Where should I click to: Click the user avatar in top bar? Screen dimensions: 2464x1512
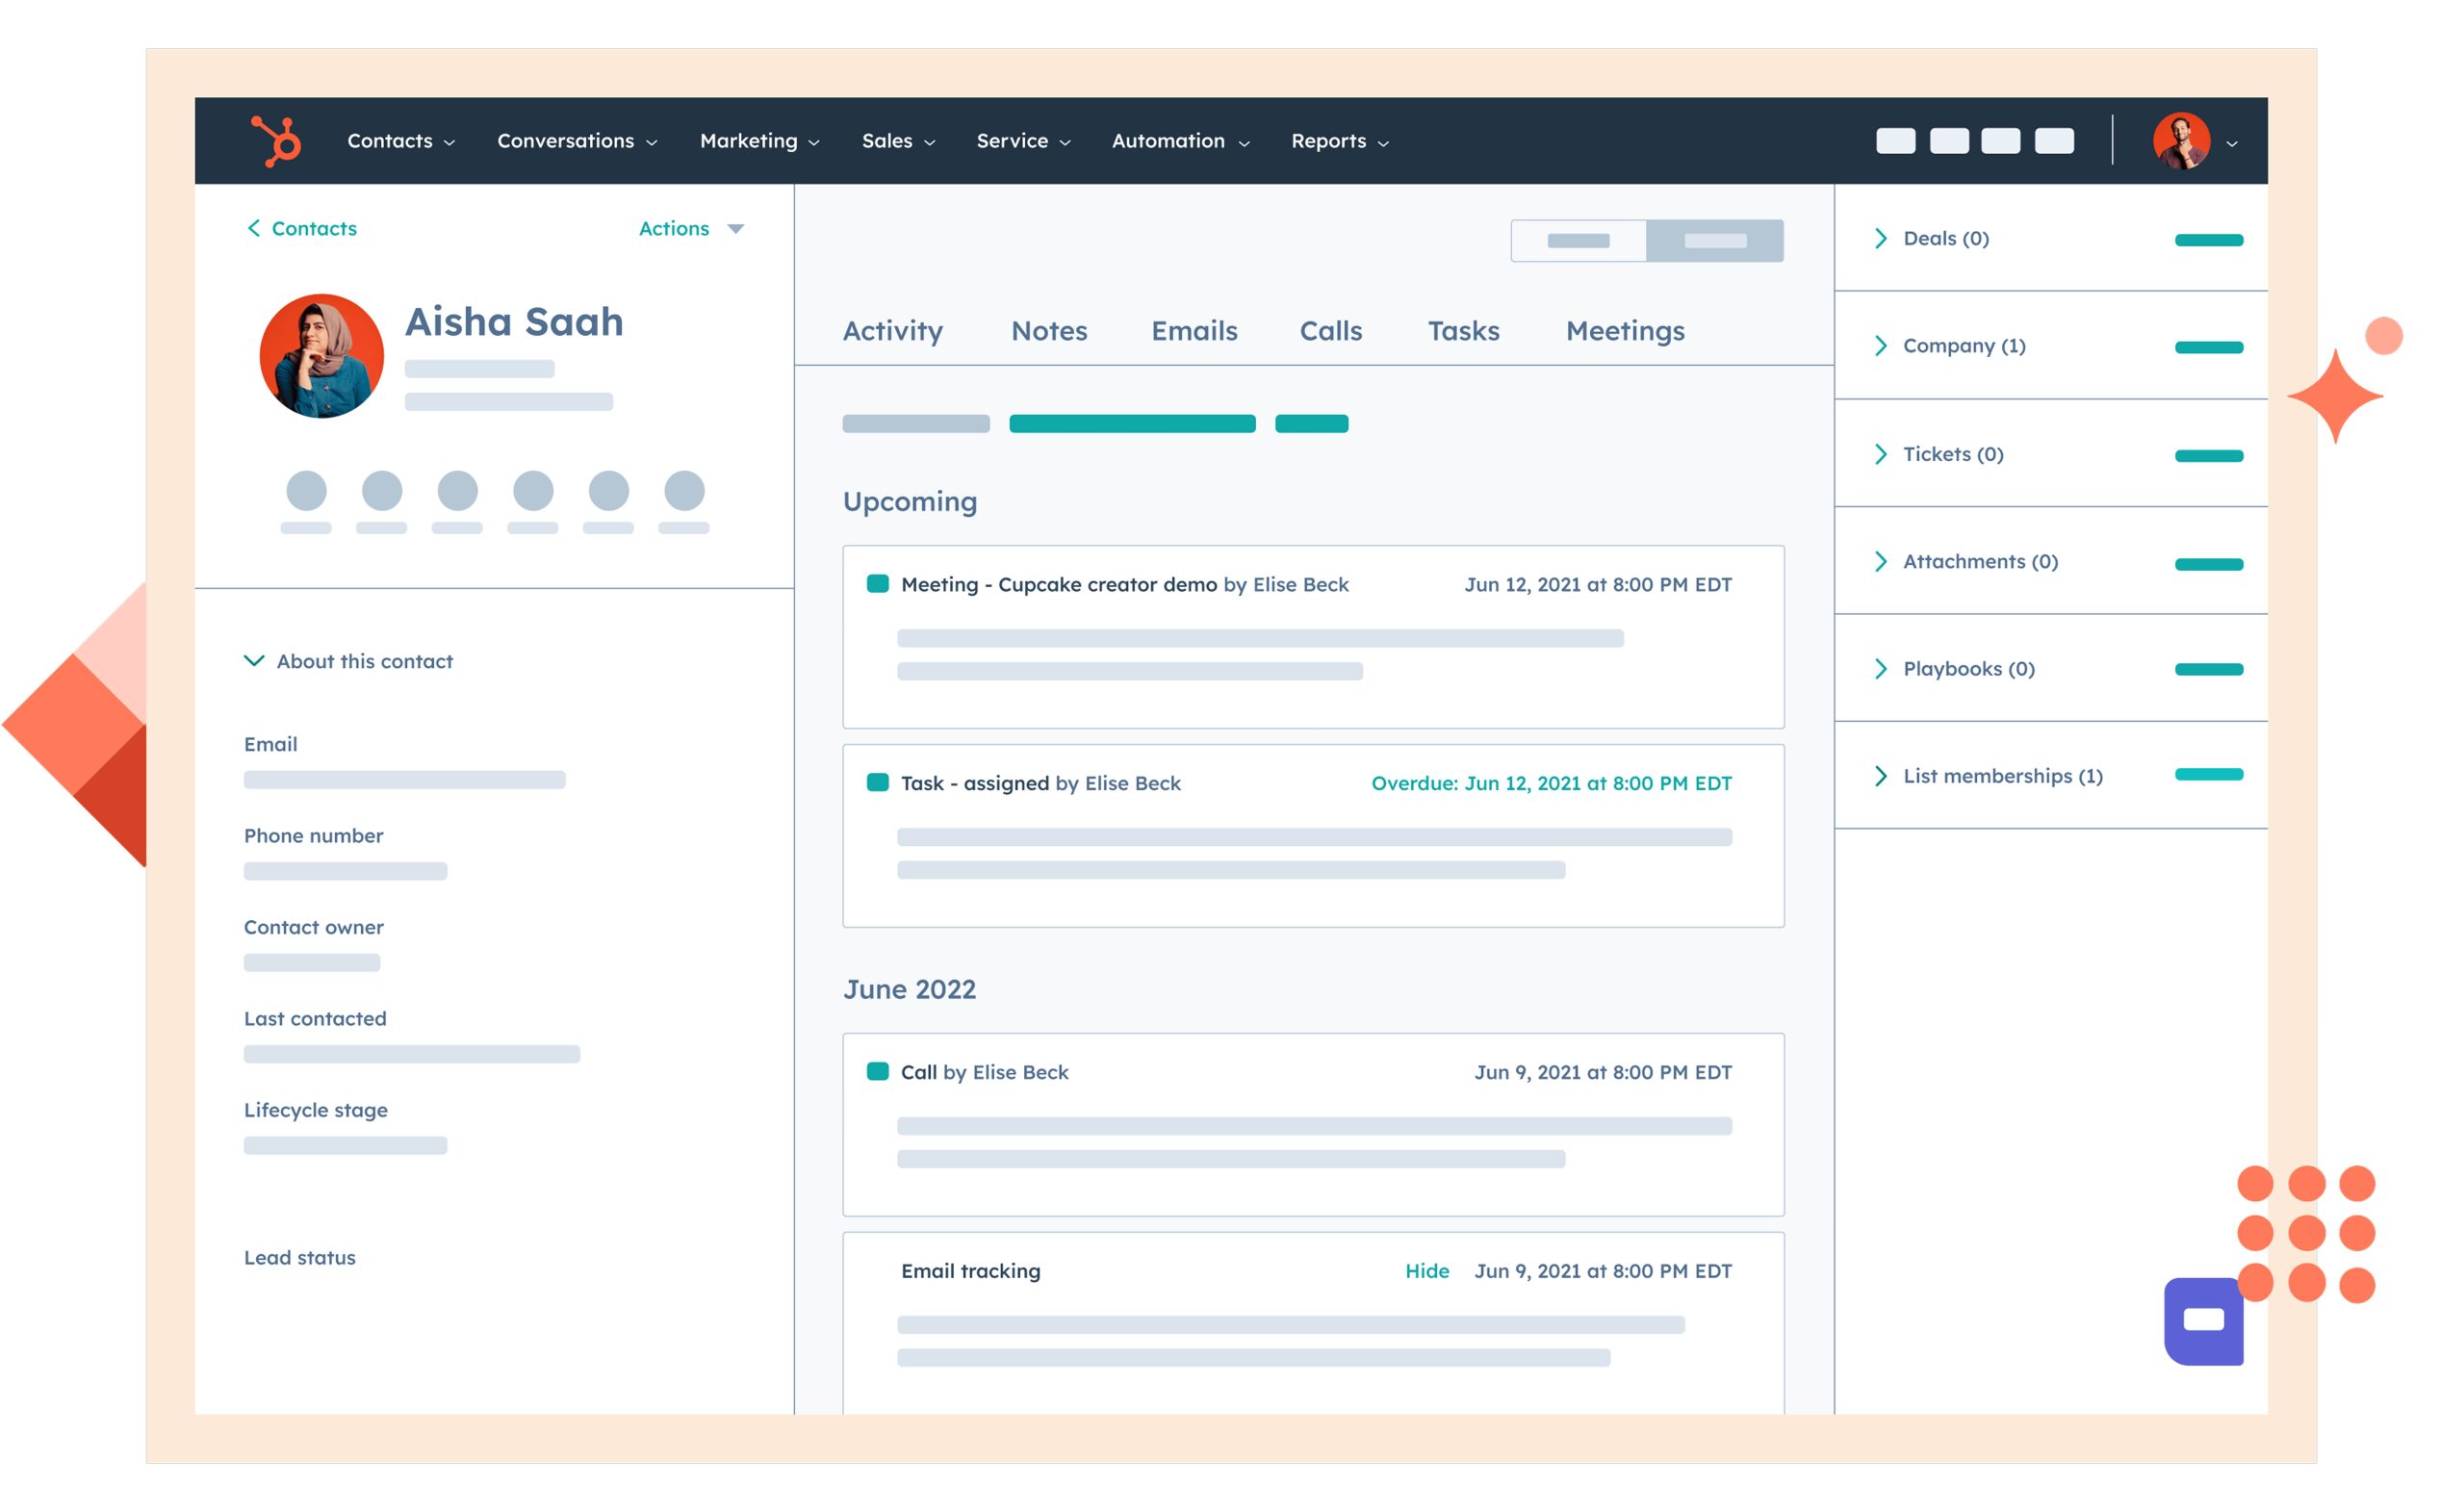(x=2181, y=141)
